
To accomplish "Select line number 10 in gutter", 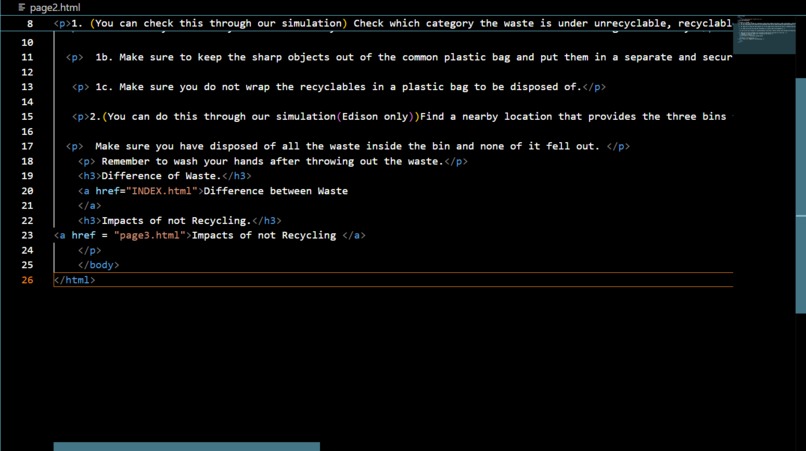I will [x=27, y=43].
